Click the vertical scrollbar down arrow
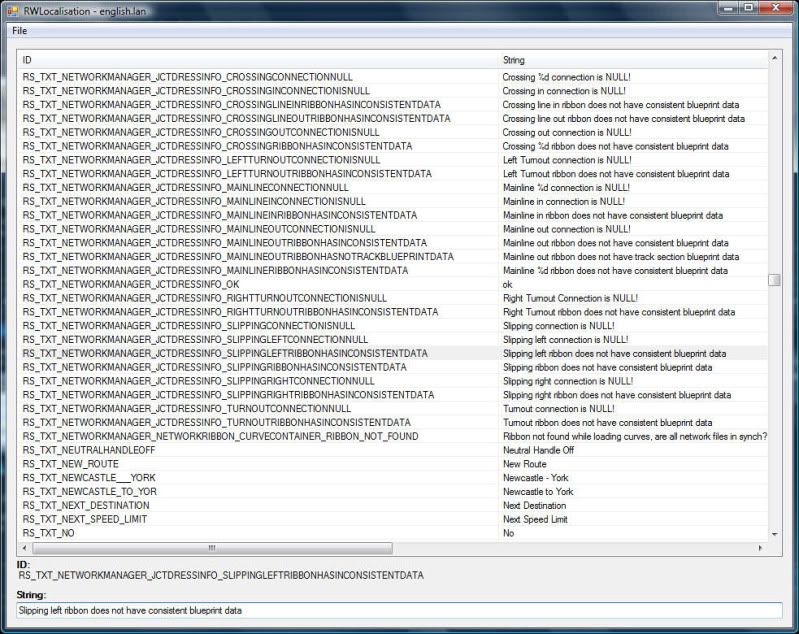This screenshot has height=634, width=799. coord(774,535)
